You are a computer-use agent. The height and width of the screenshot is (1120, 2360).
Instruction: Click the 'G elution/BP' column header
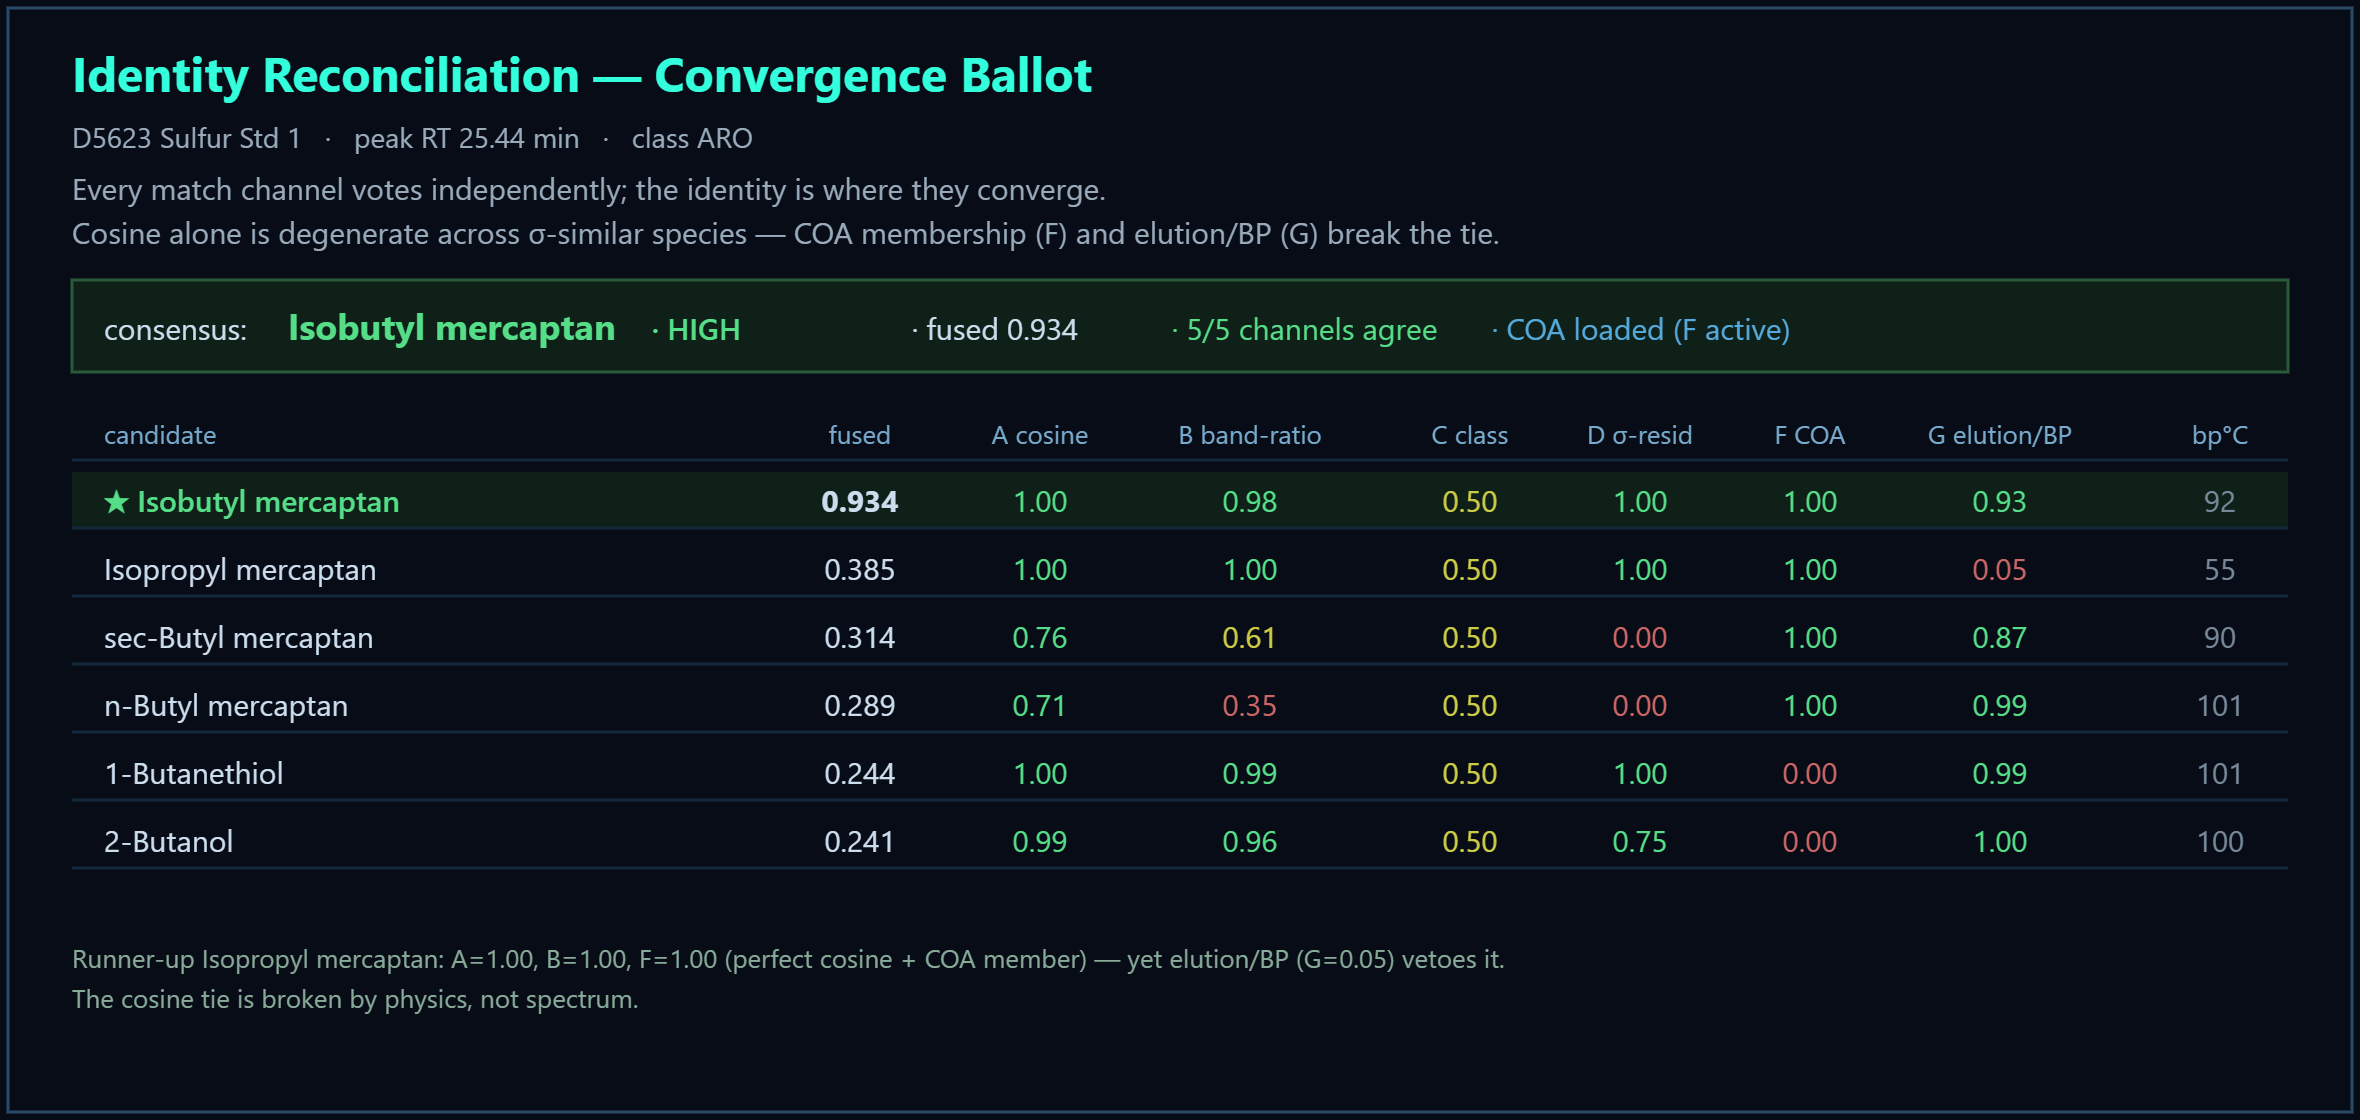click(x=2000, y=435)
